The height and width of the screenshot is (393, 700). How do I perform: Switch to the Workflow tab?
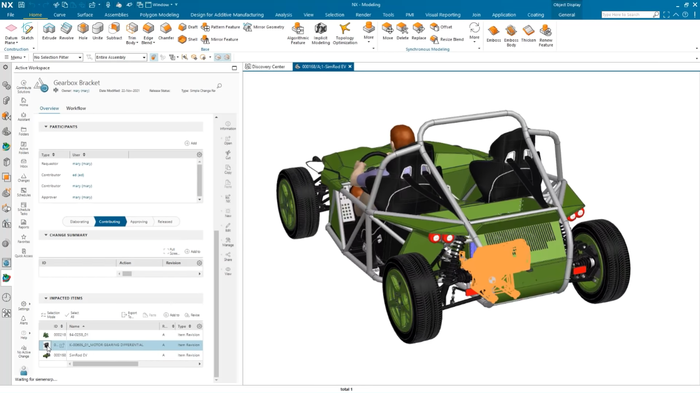[x=76, y=108]
